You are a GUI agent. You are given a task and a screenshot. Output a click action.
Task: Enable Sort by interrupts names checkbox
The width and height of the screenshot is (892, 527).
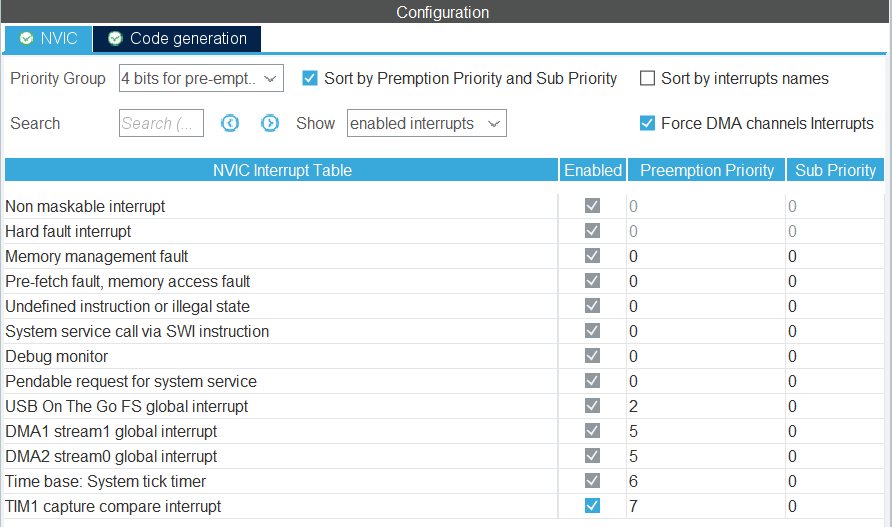pyautogui.click(x=647, y=78)
